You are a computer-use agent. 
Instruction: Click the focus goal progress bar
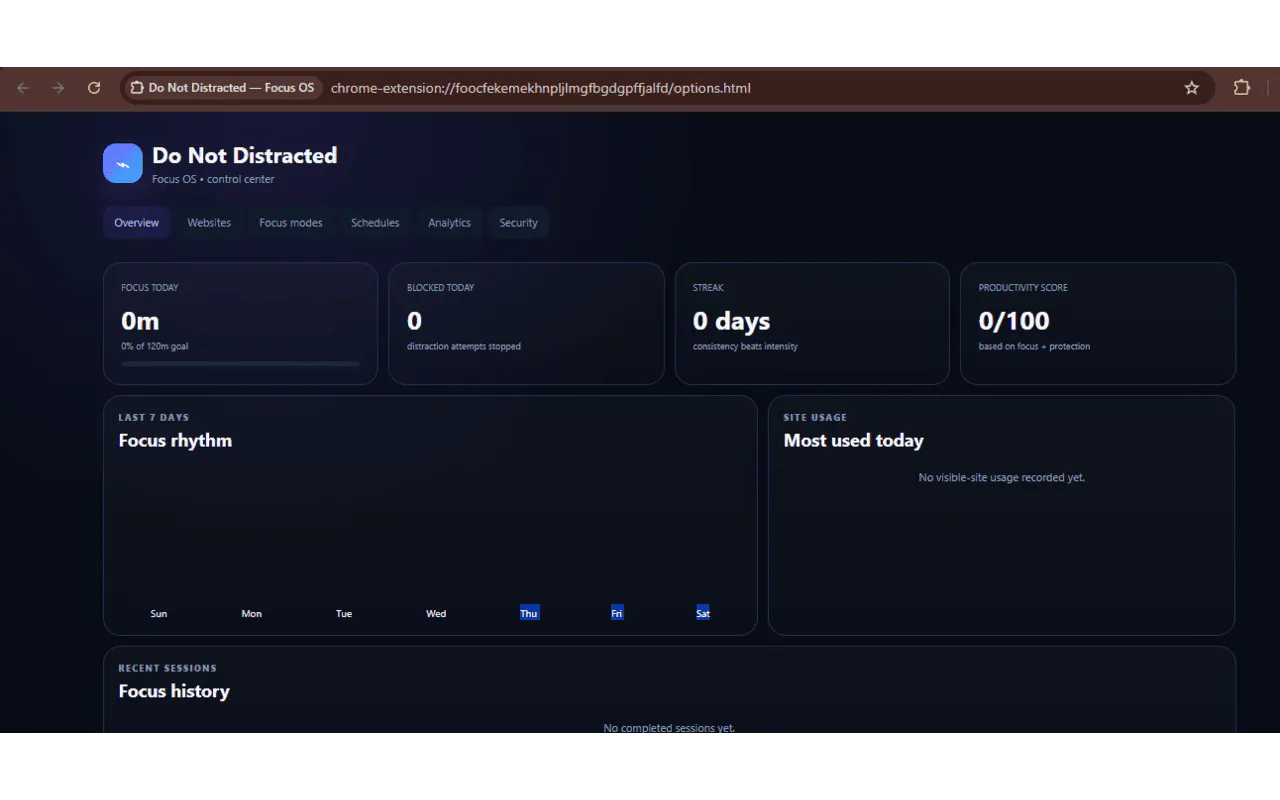240,364
